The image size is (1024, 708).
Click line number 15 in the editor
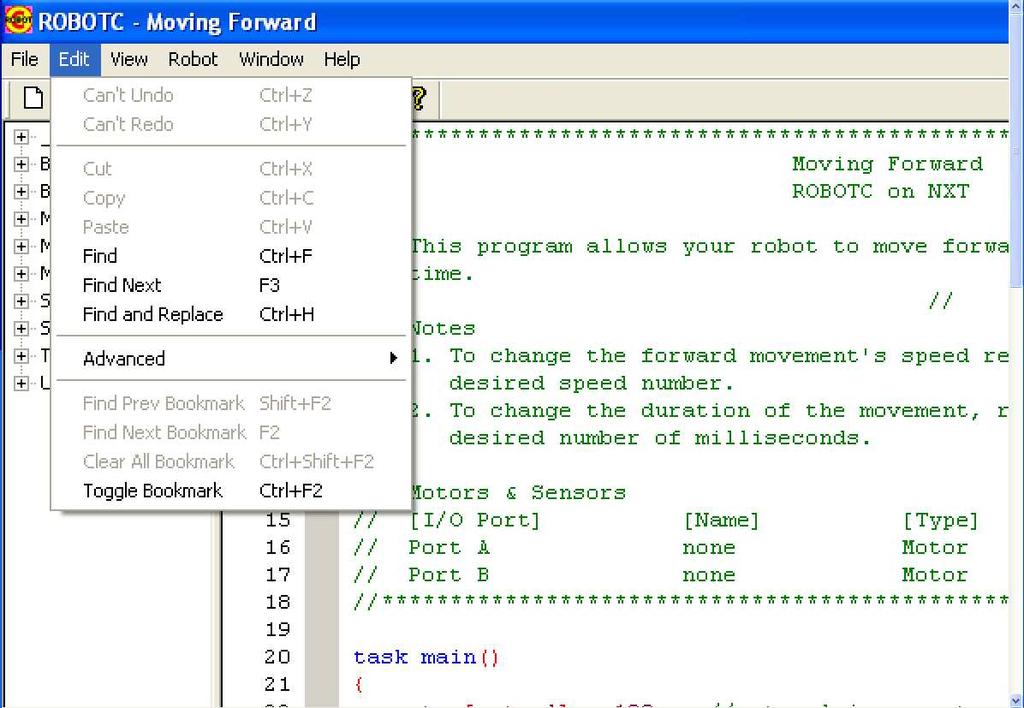(278, 521)
